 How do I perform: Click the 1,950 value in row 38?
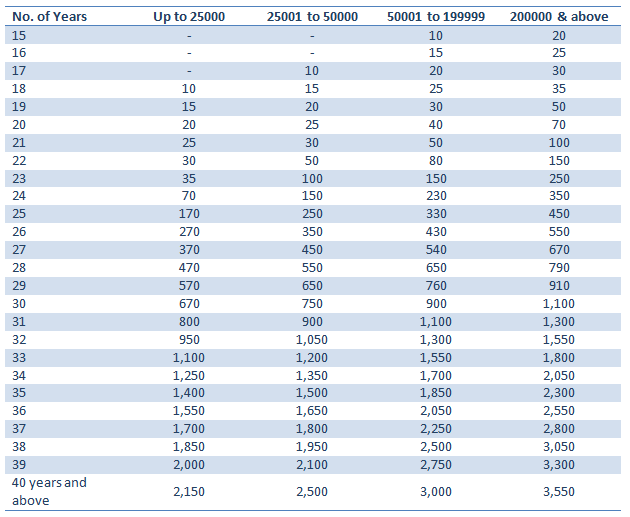[312, 447]
